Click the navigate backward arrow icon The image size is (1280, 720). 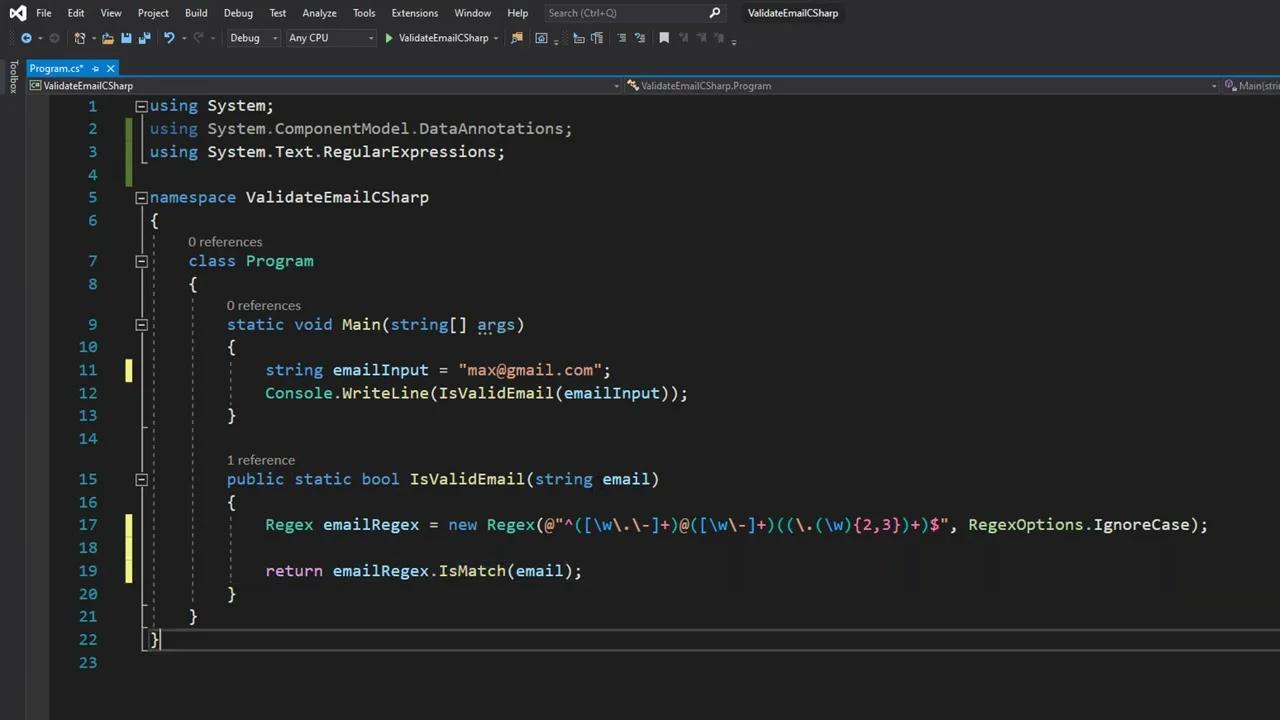click(26, 38)
